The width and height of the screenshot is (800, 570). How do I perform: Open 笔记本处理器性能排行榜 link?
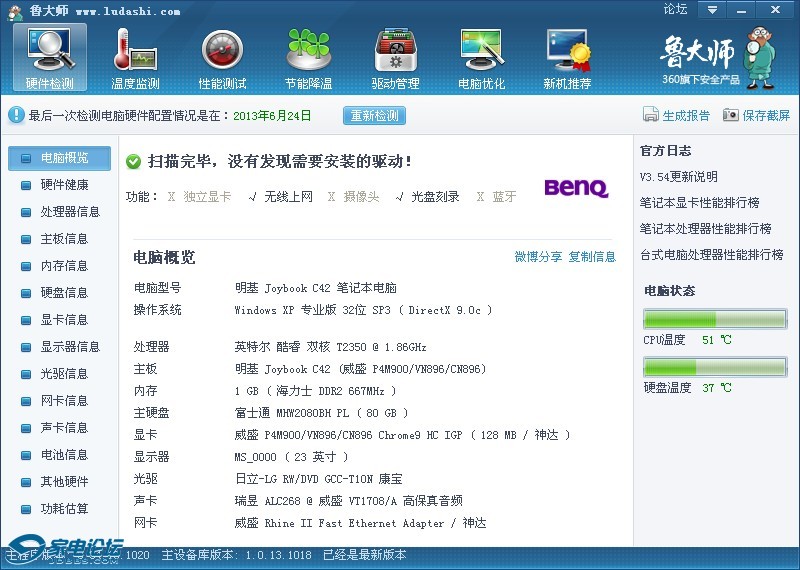pyautogui.click(x=706, y=229)
